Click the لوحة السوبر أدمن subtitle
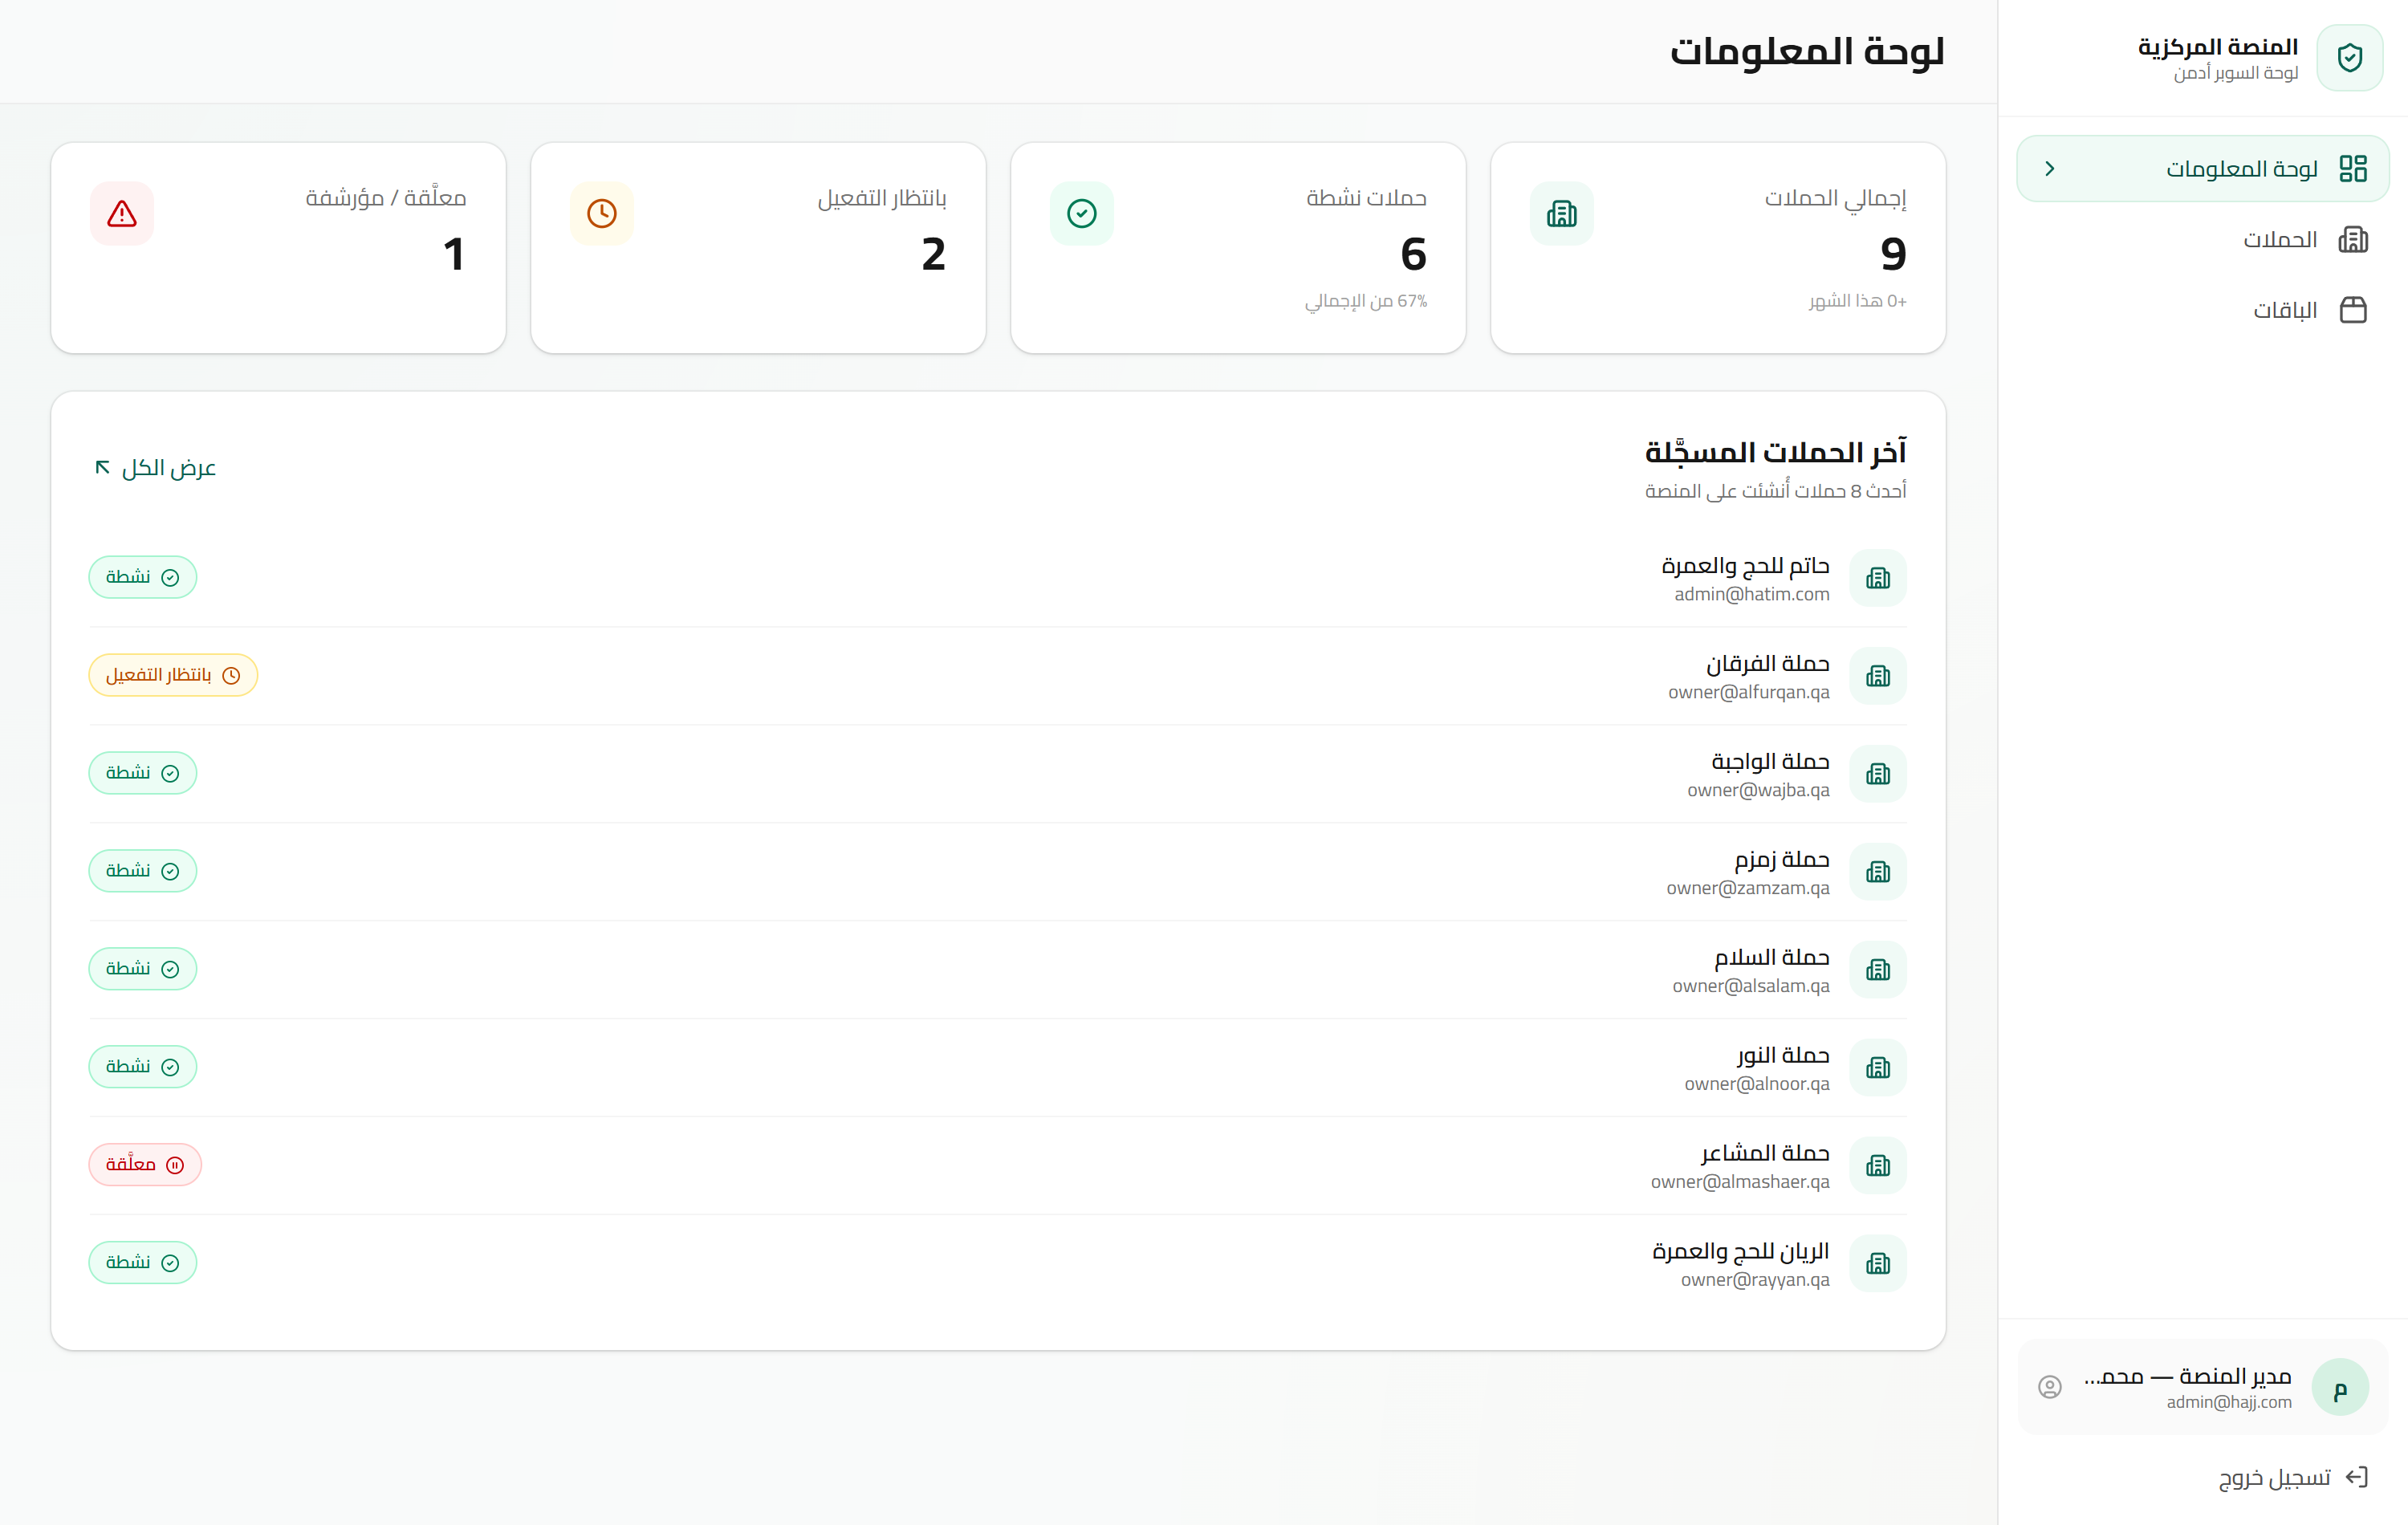 pos(2236,73)
